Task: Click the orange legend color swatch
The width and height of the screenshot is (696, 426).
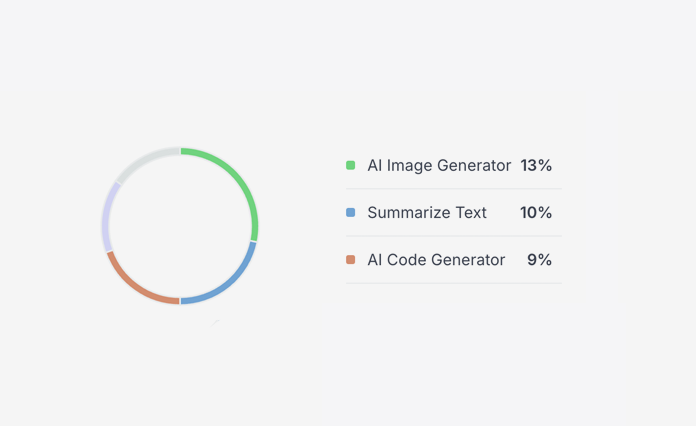Action: 351,260
